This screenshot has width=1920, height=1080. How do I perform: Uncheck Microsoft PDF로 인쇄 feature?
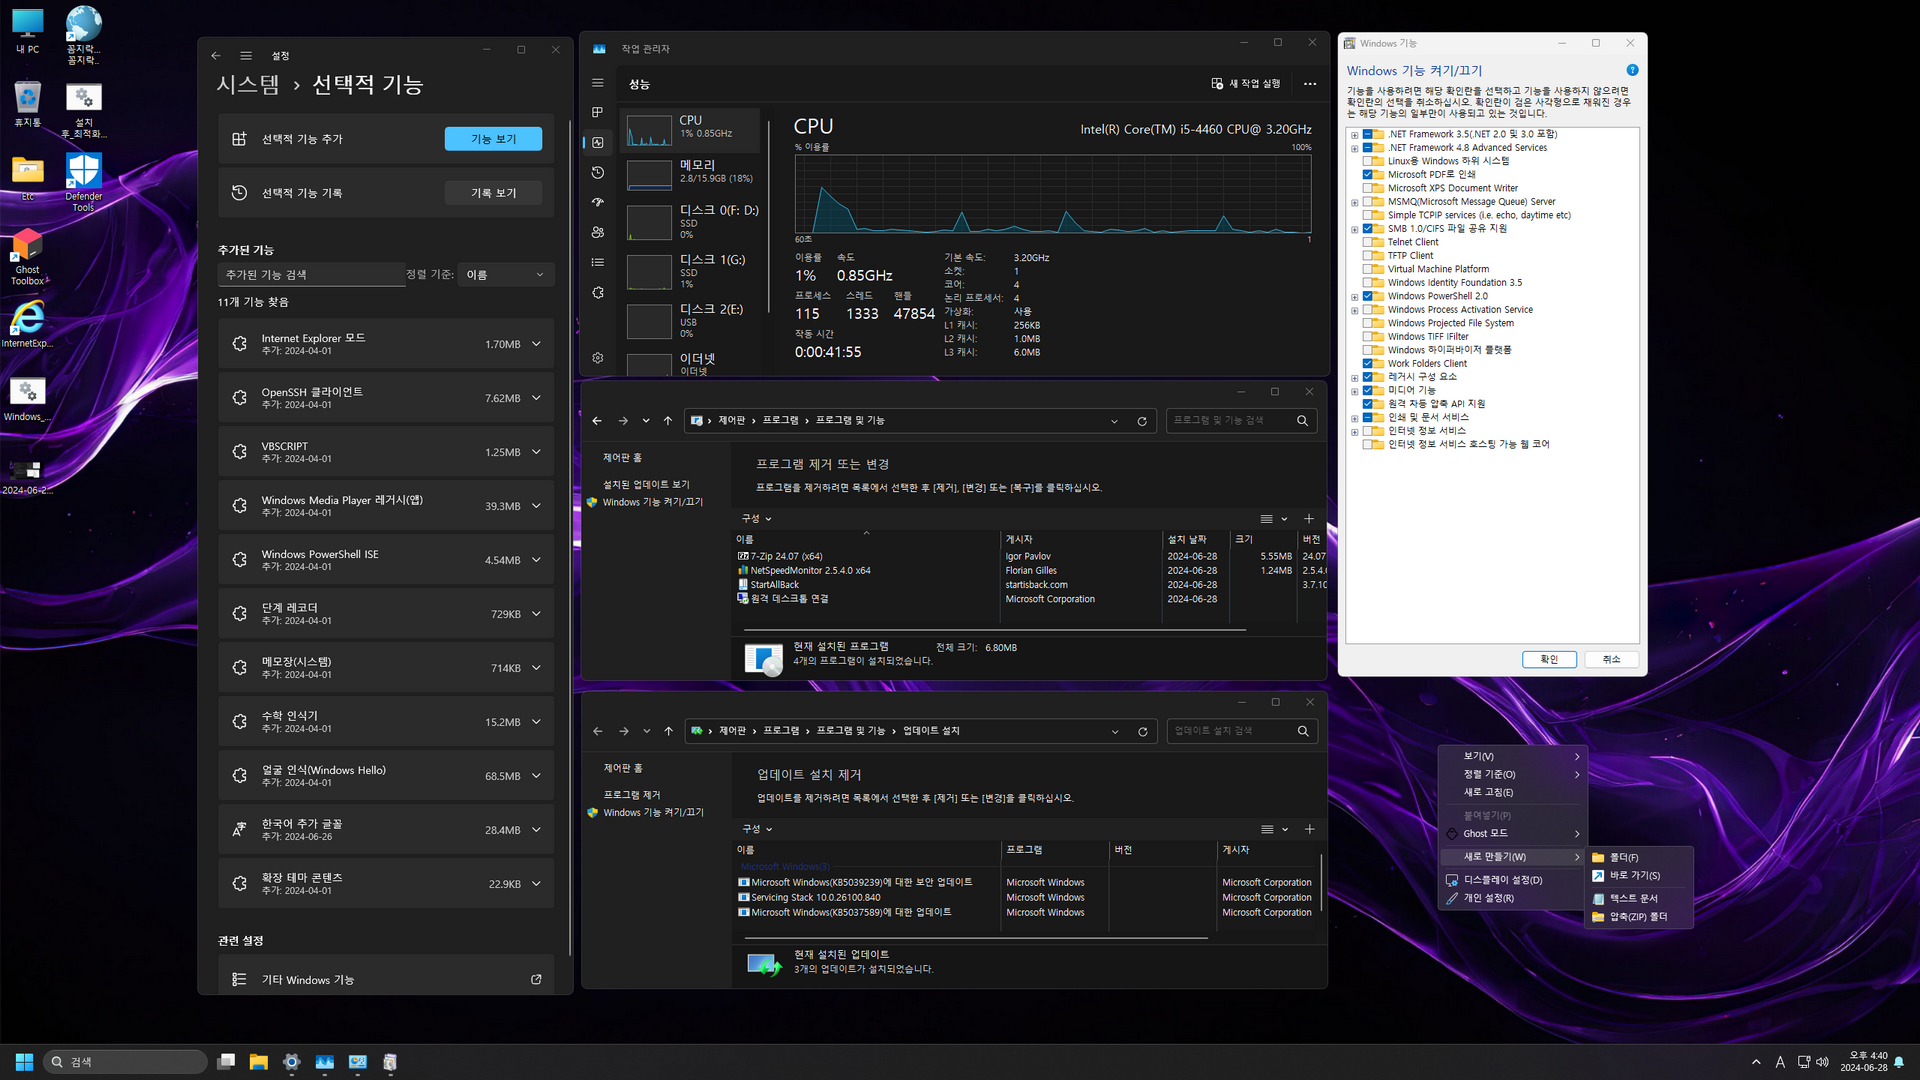(1367, 174)
